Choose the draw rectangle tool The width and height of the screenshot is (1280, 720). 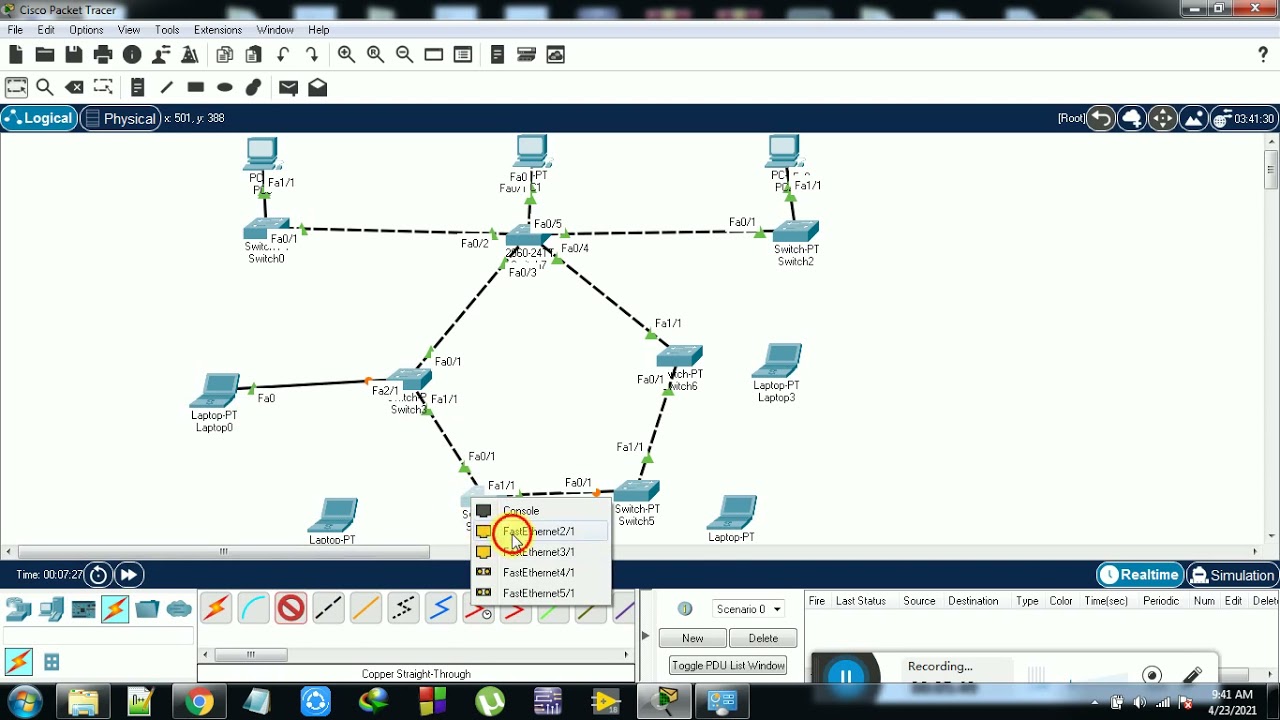(x=196, y=88)
